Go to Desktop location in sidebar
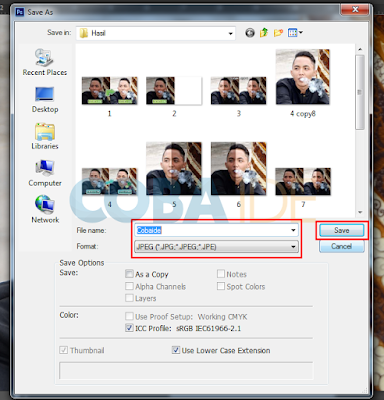The height and width of the screenshot is (400, 384). [x=45, y=99]
